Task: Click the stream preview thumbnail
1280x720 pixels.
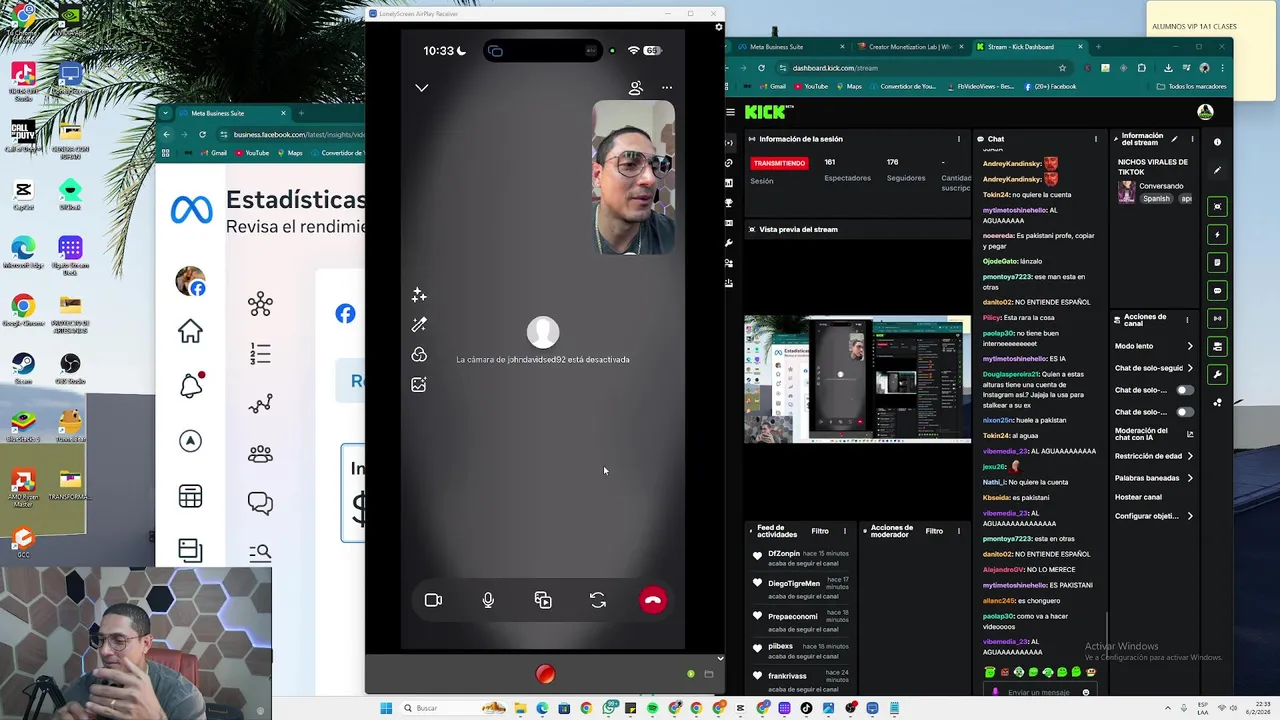Action: [x=857, y=379]
